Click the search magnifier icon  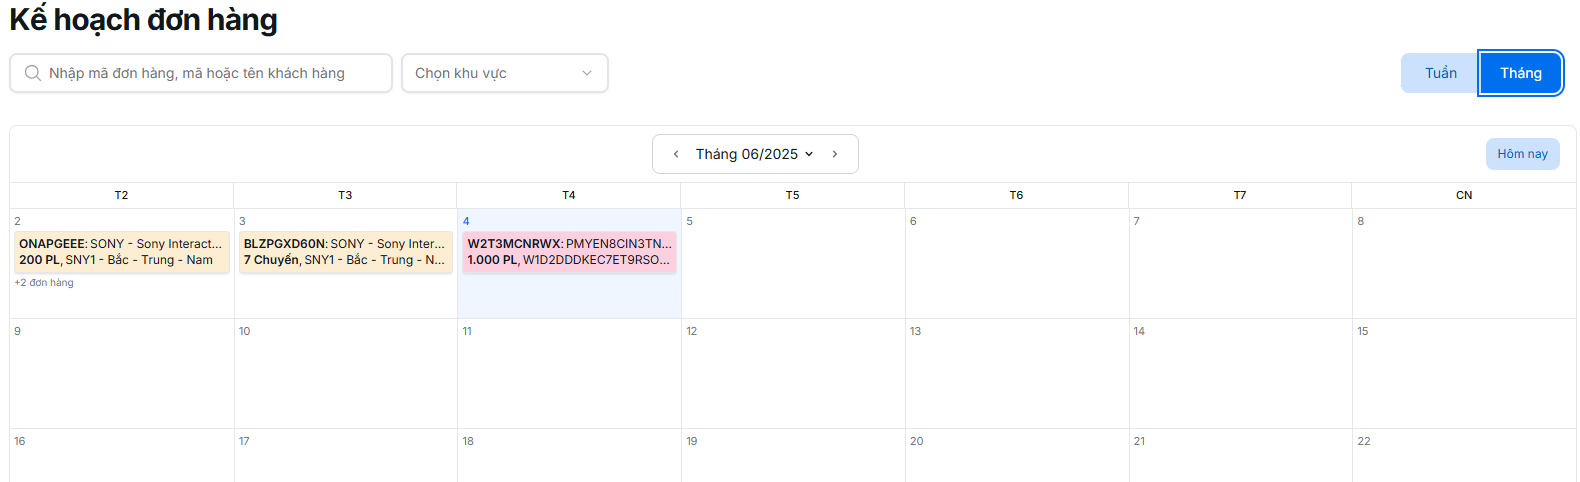(33, 73)
